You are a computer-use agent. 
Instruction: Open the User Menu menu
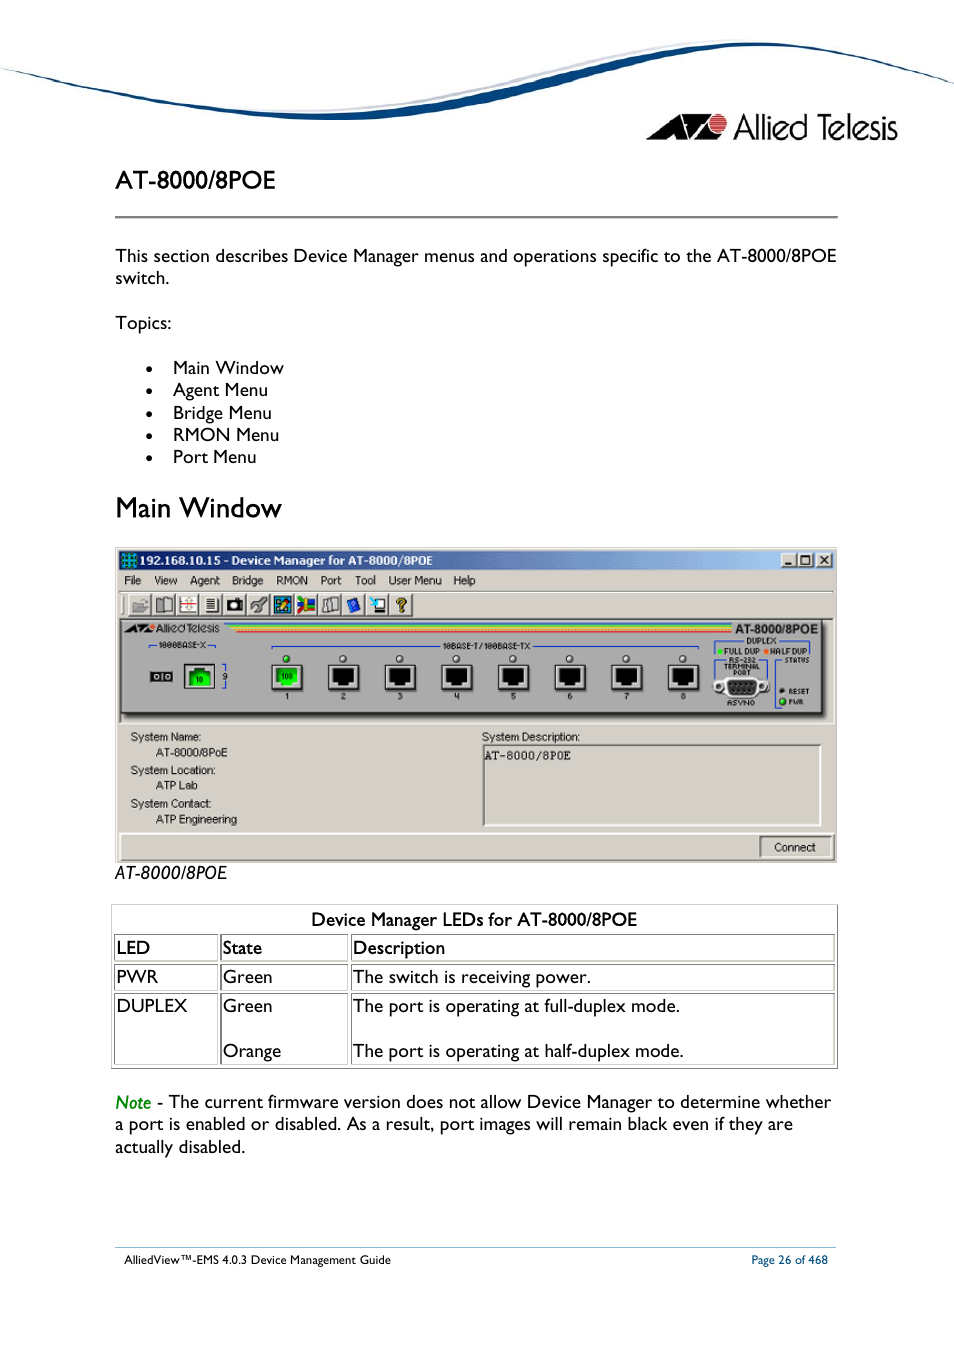415,580
